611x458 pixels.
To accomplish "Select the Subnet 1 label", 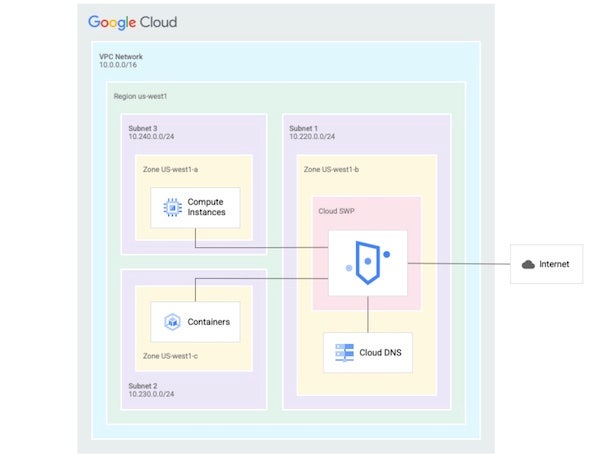I will (x=304, y=127).
